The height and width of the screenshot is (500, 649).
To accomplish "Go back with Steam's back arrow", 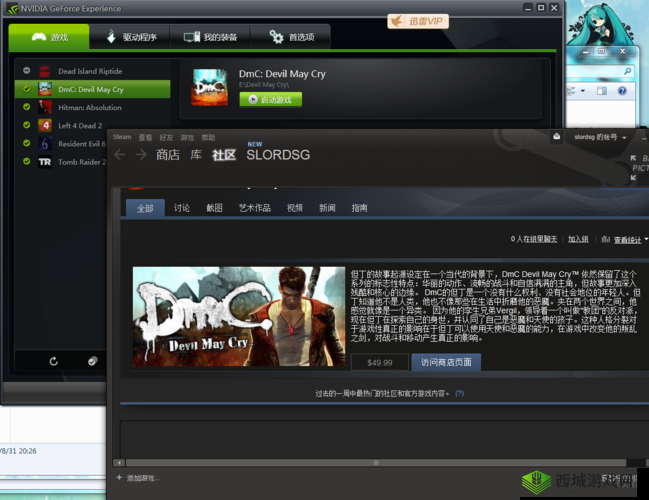I will pos(120,155).
